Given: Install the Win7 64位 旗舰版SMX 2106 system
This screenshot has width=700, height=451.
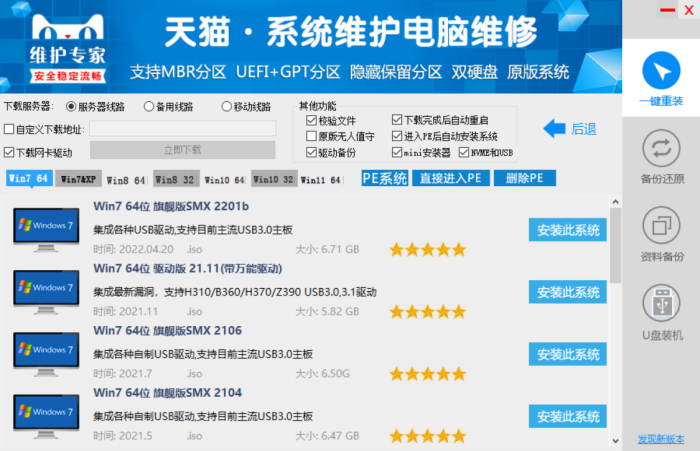Looking at the screenshot, I should [567, 353].
